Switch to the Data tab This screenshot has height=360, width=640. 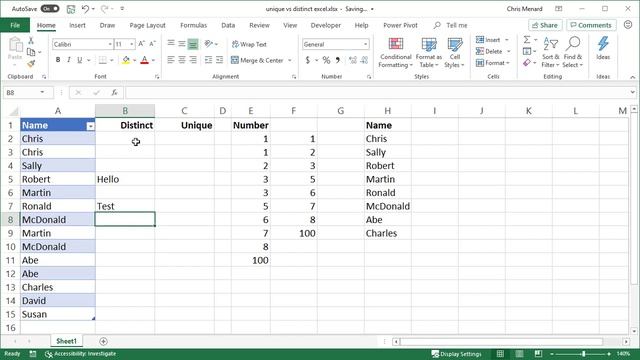point(228,25)
